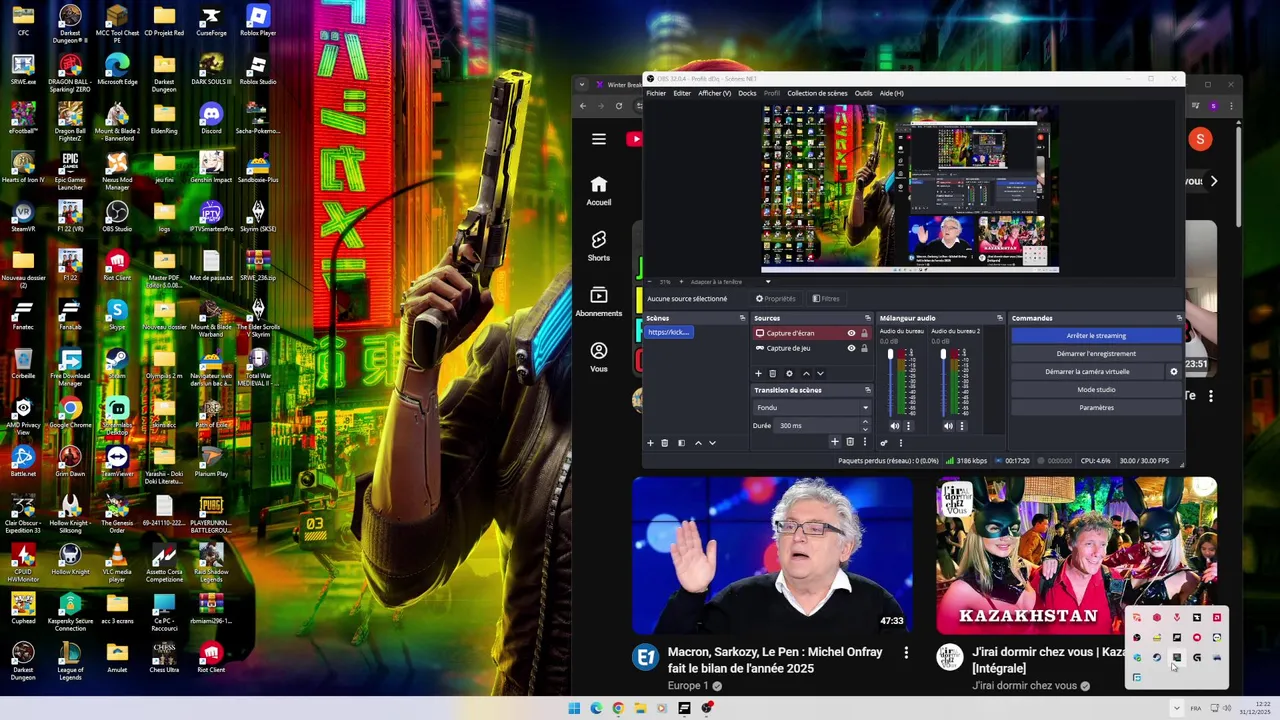The height and width of the screenshot is (720, 1280).
Task: Delete selected source with Sources trash icon
Action: coord(773,373)
